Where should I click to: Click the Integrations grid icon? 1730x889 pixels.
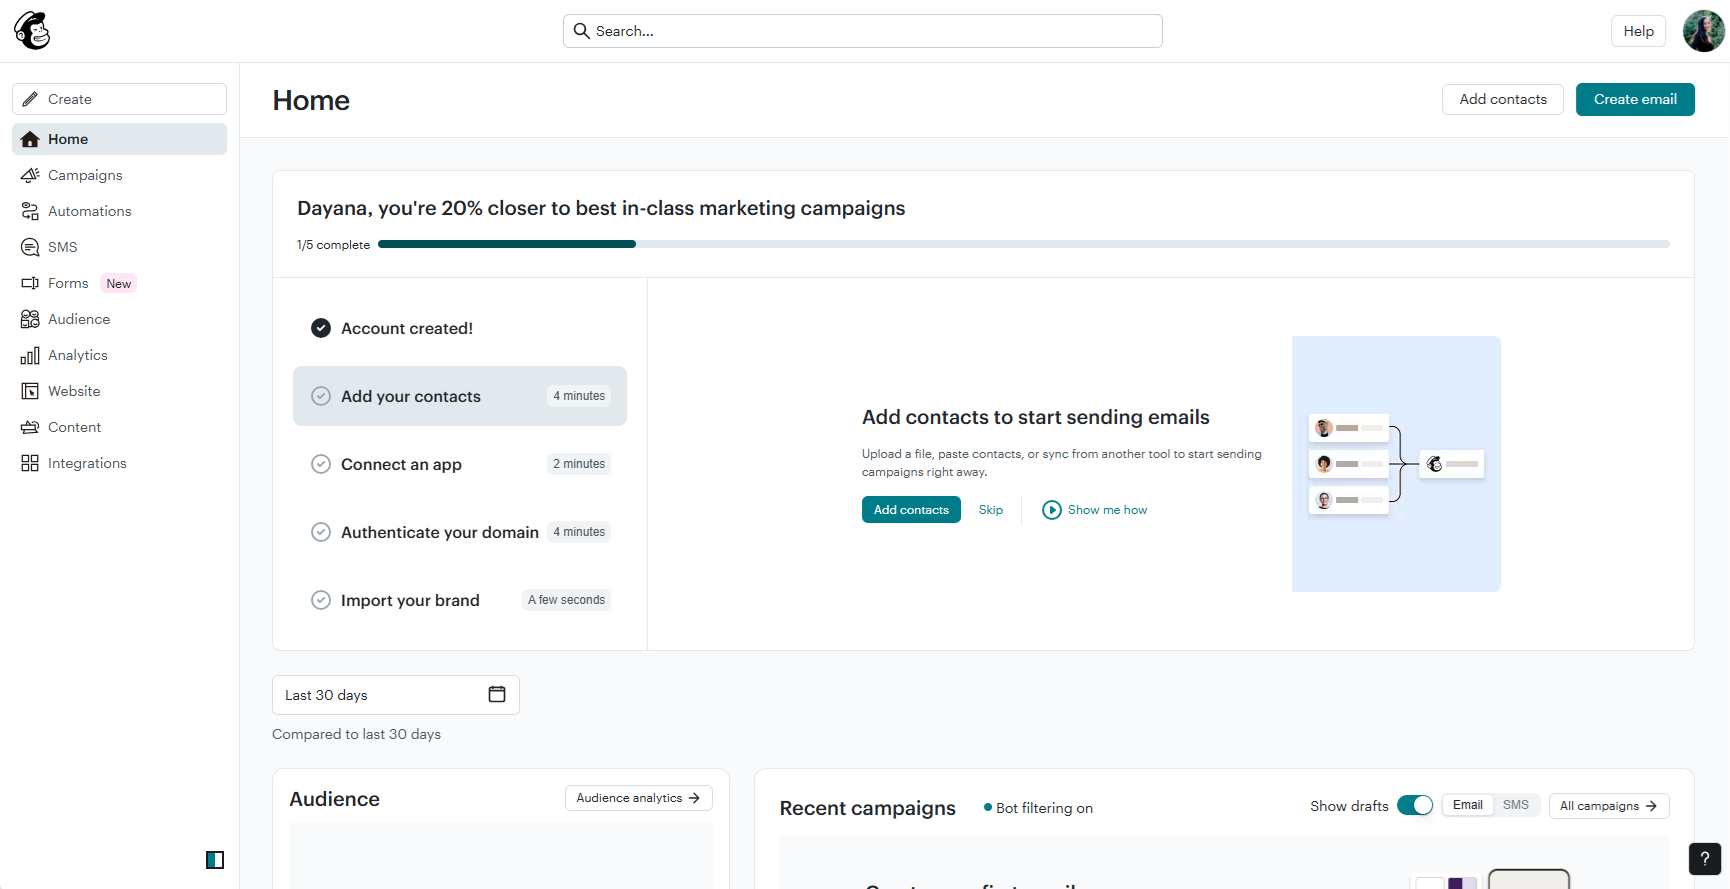tap(30, 463)
